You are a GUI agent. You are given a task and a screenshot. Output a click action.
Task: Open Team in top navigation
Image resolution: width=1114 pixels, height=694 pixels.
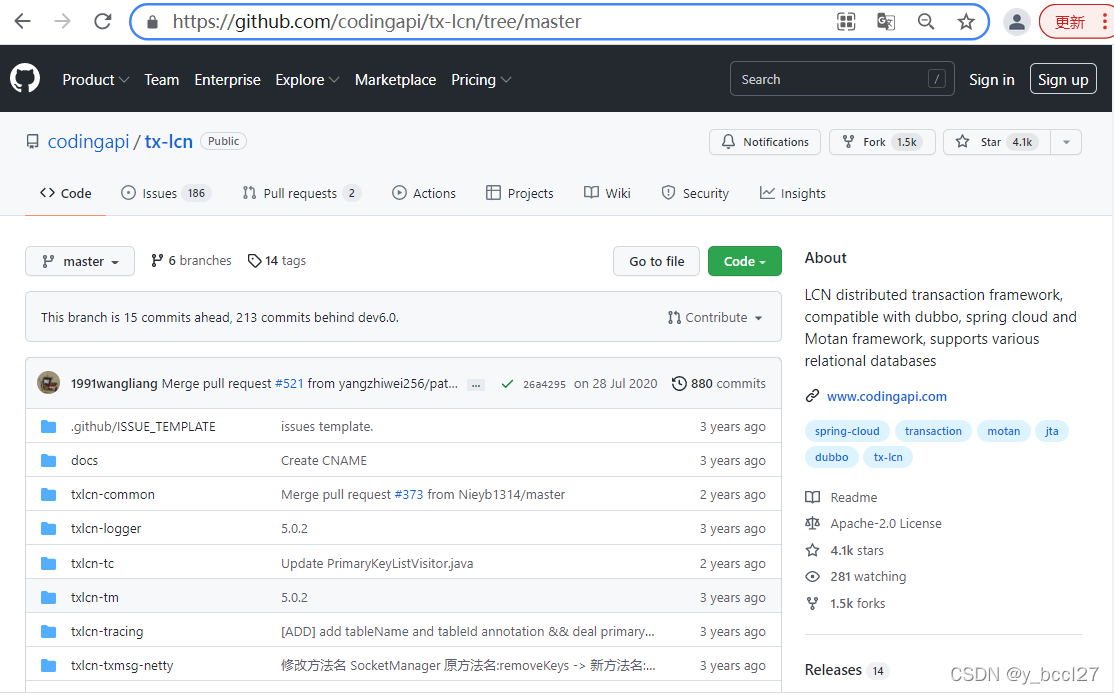tap(161, 80)
